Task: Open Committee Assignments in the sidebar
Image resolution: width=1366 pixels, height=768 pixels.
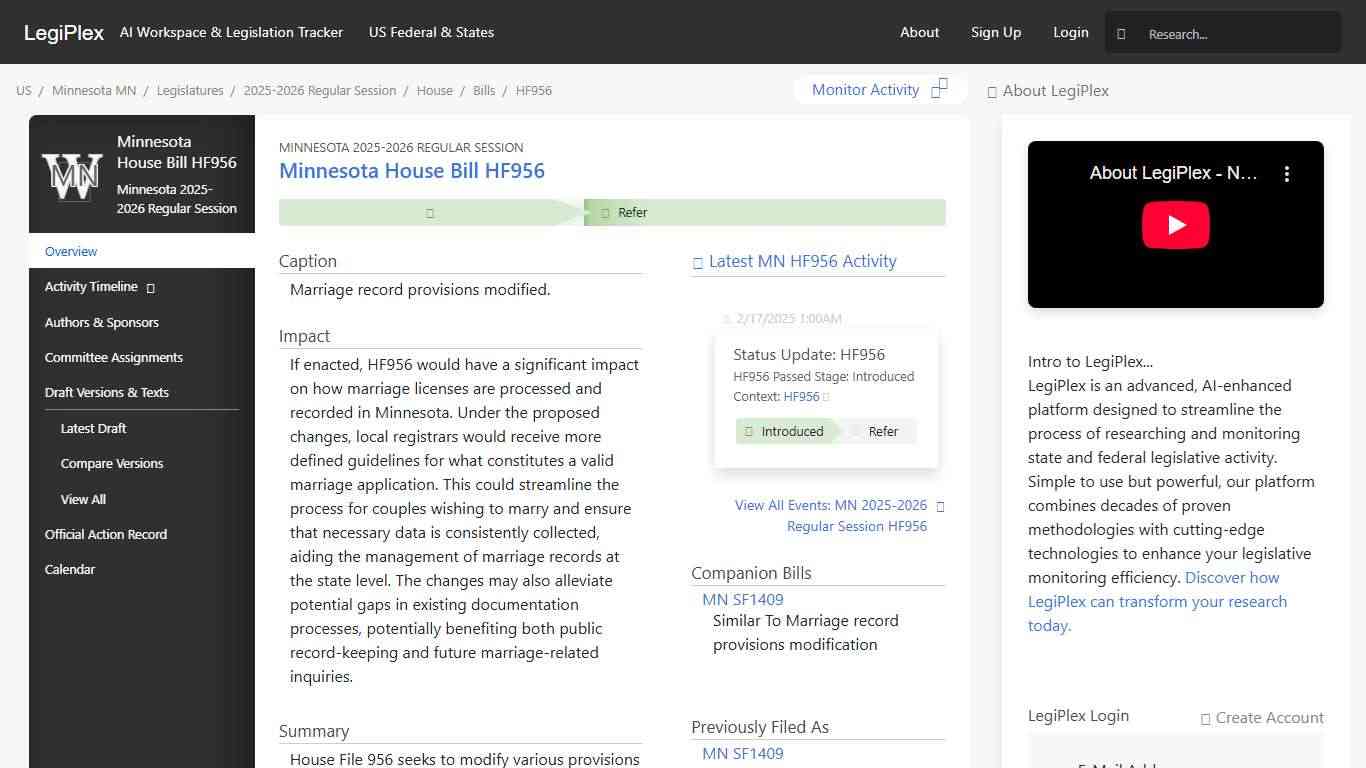Action: pos(114,357)
